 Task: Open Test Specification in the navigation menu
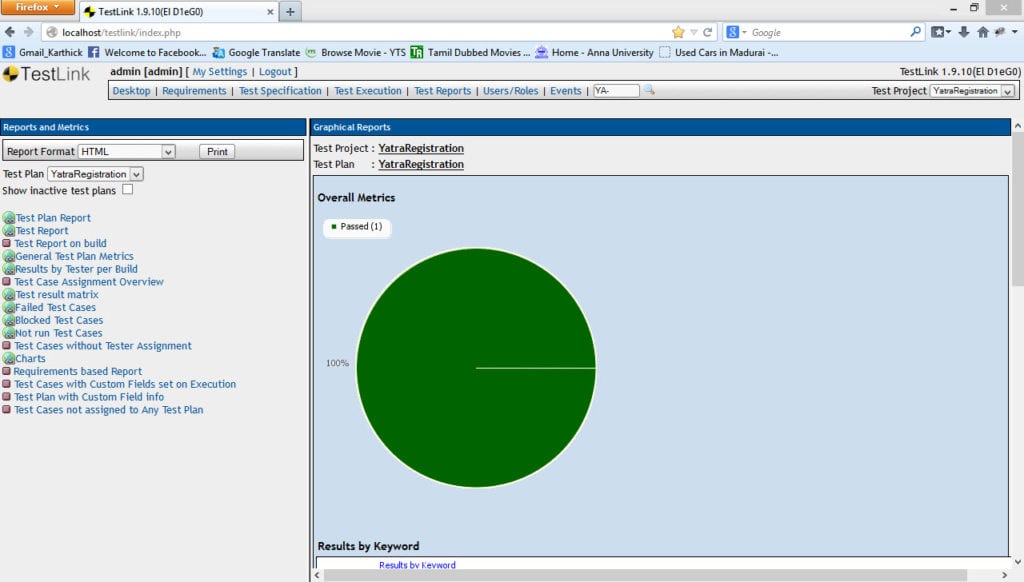(280, 91)
